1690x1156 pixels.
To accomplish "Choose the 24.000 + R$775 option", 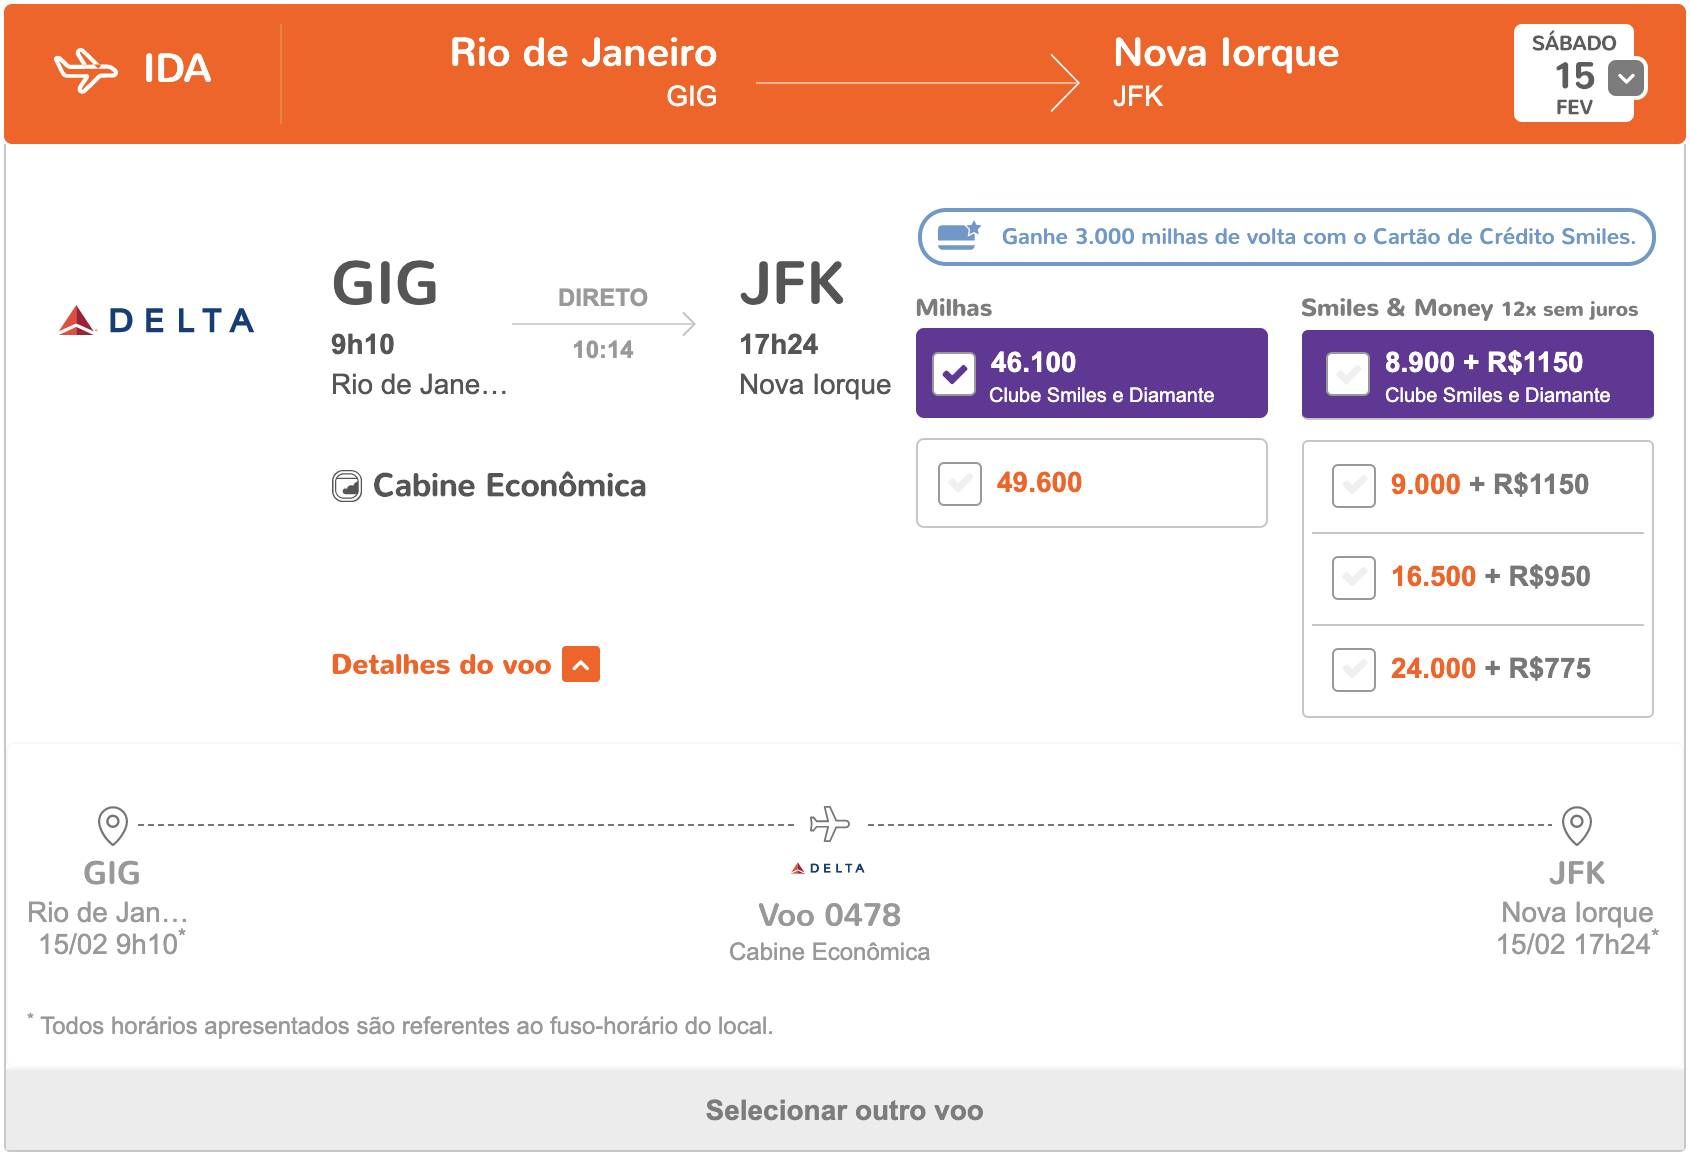I will tap(1354, 670).
